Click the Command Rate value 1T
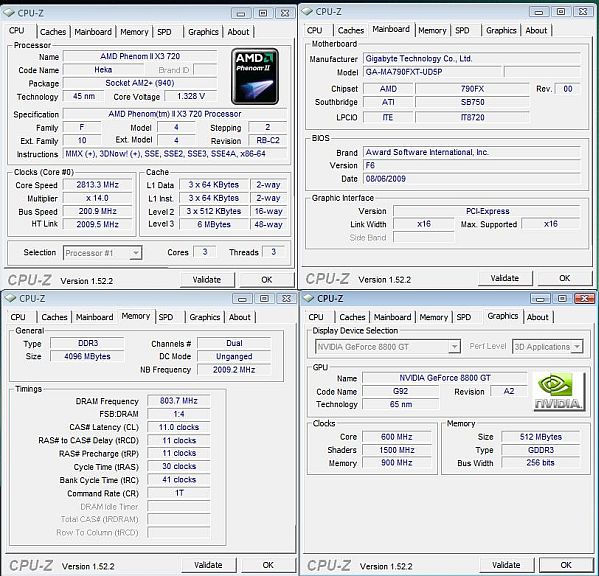 (x=179, y=493)
